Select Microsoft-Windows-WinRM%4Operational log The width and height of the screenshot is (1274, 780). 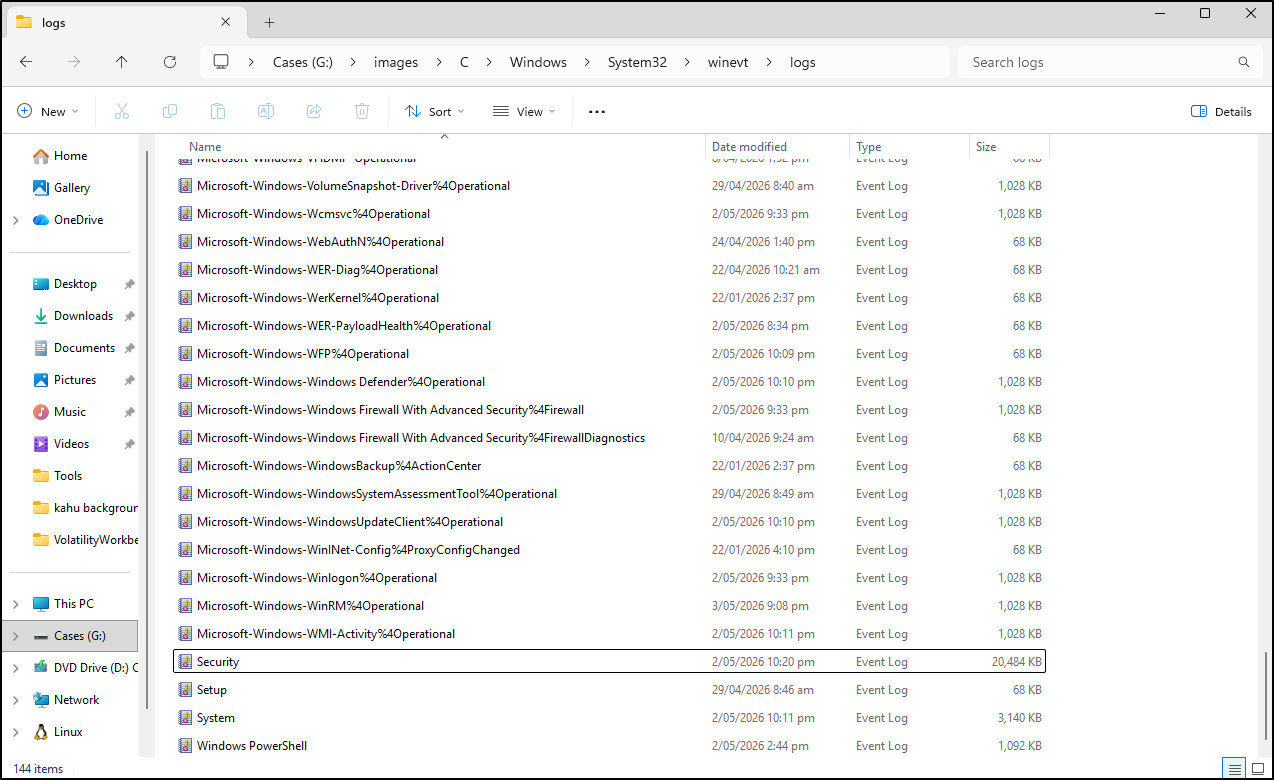[609, 606]
